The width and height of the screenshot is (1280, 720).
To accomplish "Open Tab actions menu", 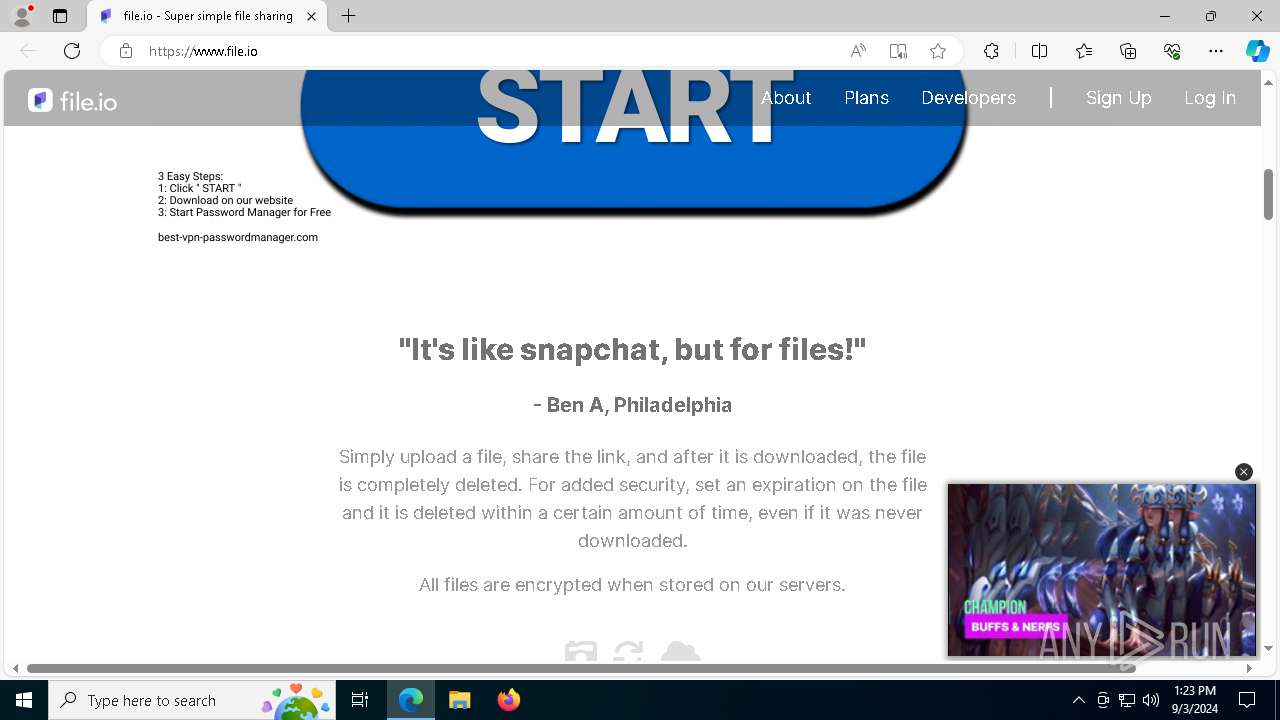I will [60, 16].
